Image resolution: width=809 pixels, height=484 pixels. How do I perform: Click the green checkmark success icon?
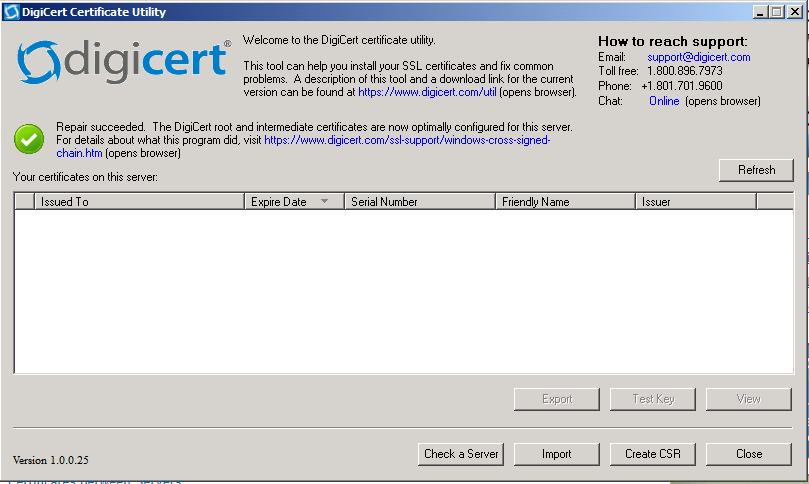point(29,139)
